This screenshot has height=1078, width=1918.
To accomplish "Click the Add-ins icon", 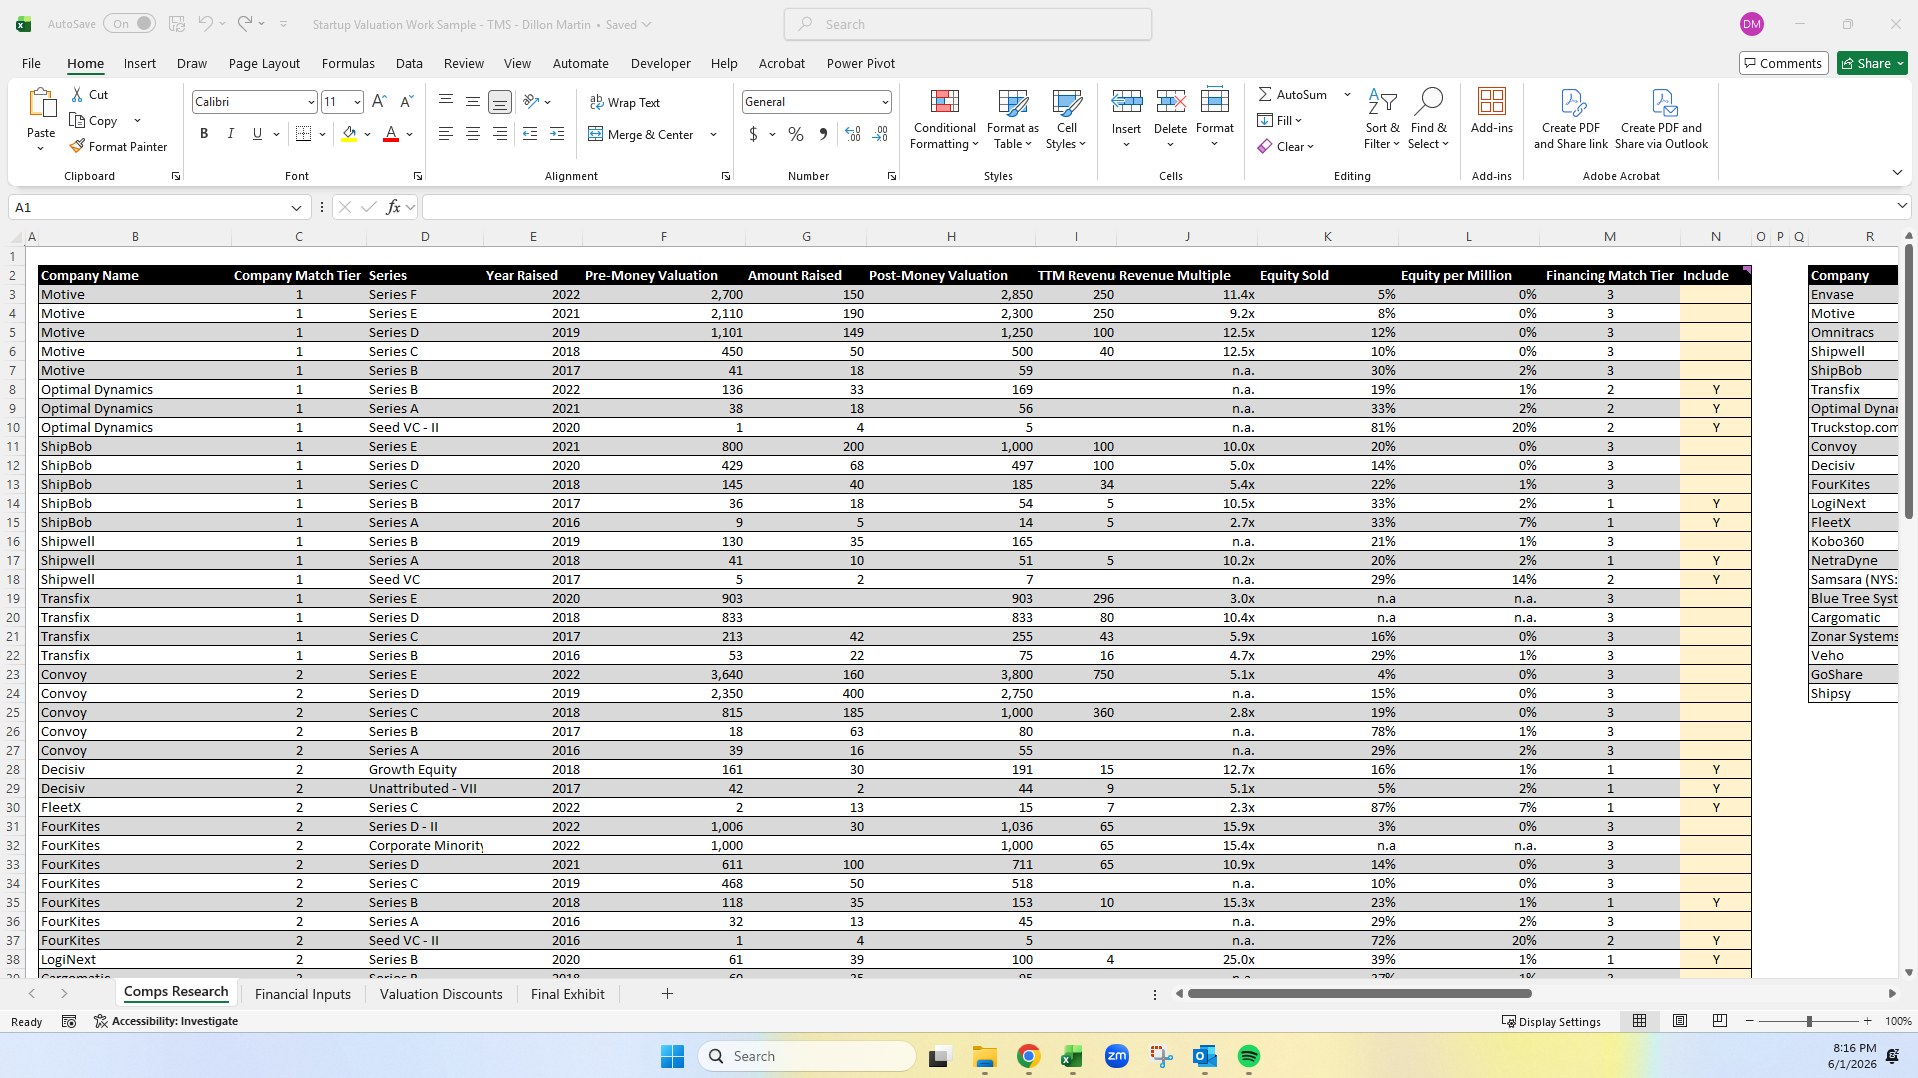I will tap(1491, 101).
